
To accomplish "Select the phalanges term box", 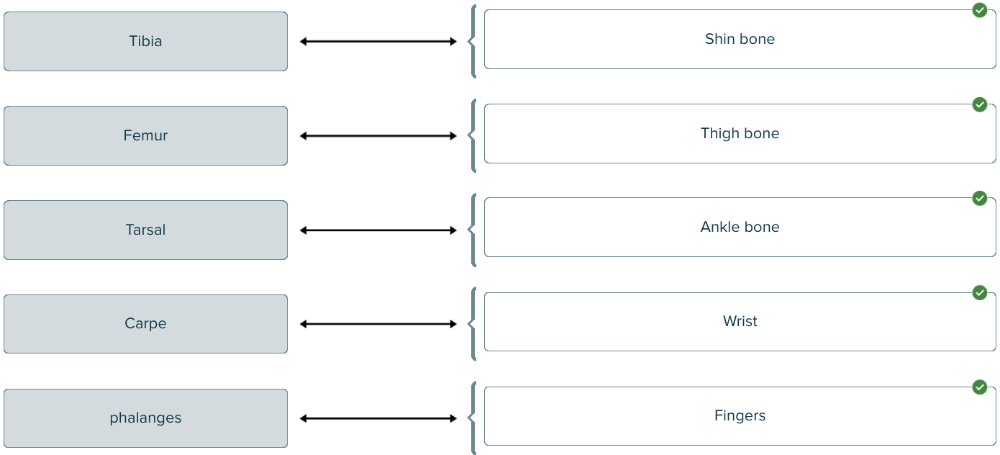I will [x=145, y=418].
